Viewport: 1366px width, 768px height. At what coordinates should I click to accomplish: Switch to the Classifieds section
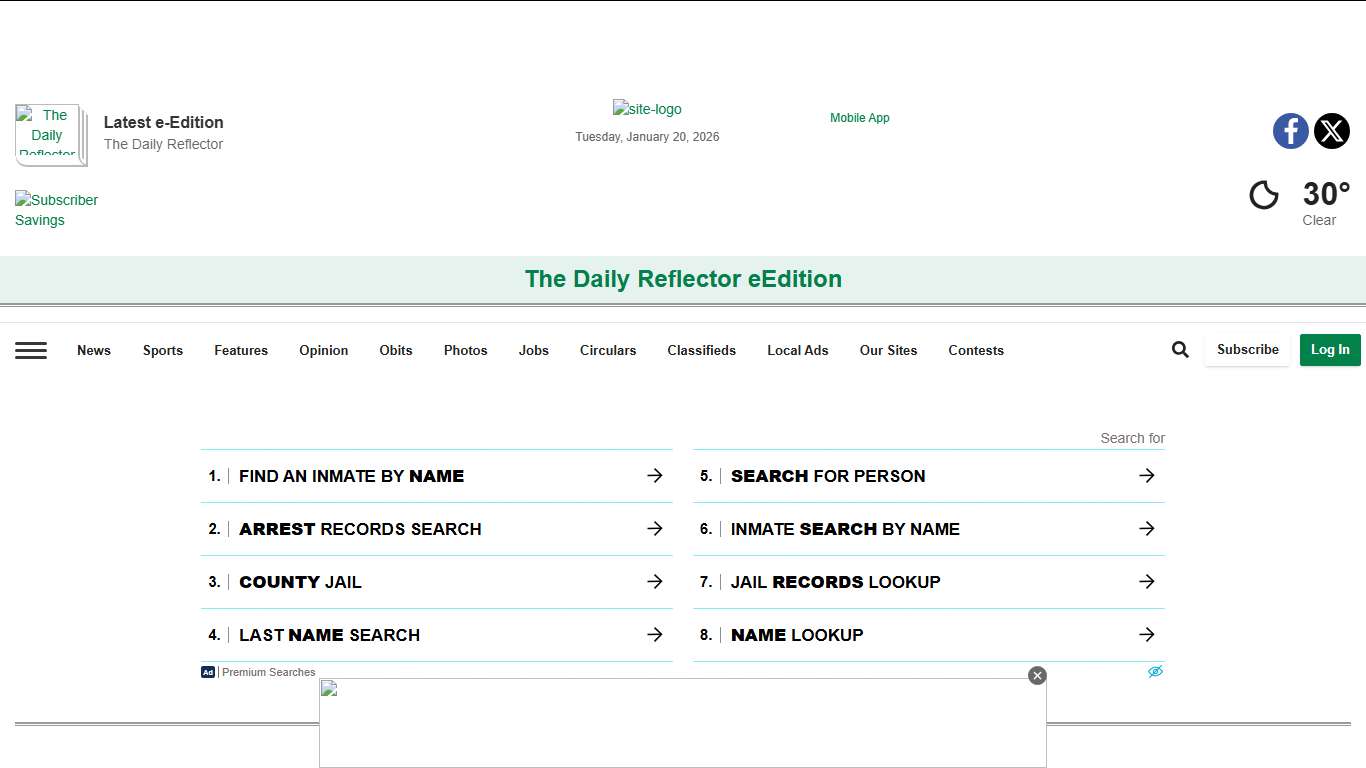click(x=701, y=350)
